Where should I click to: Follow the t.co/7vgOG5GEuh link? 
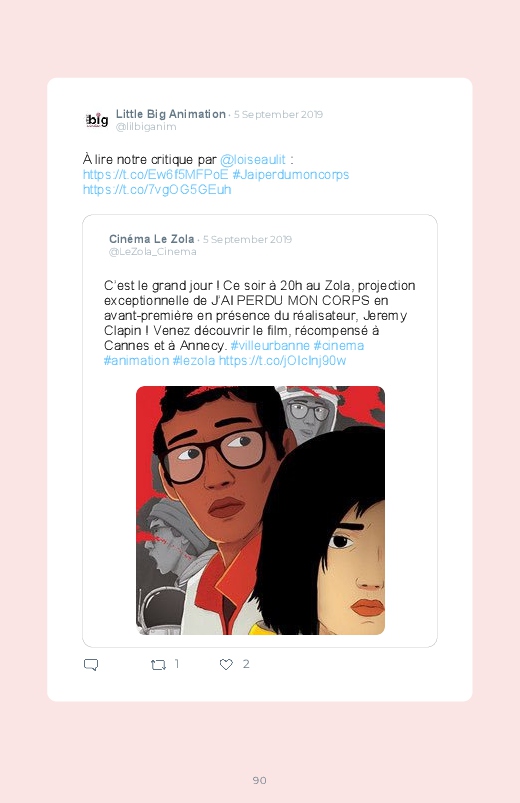157,189
